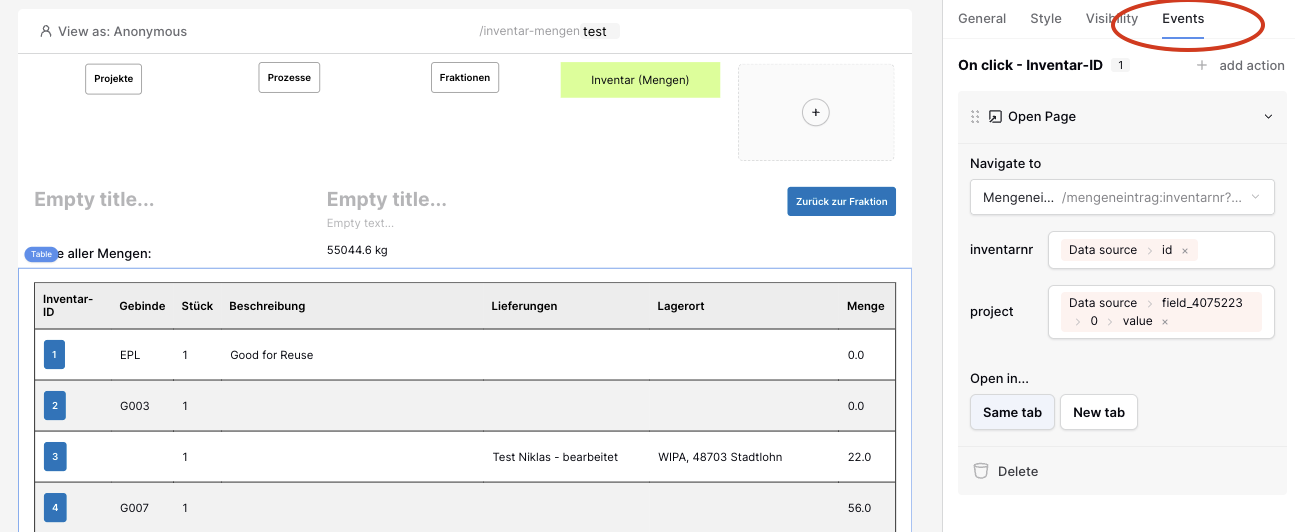1295x532 pixels.
Task: Remove the id data source tag with x
Action: pos(1185,251)
